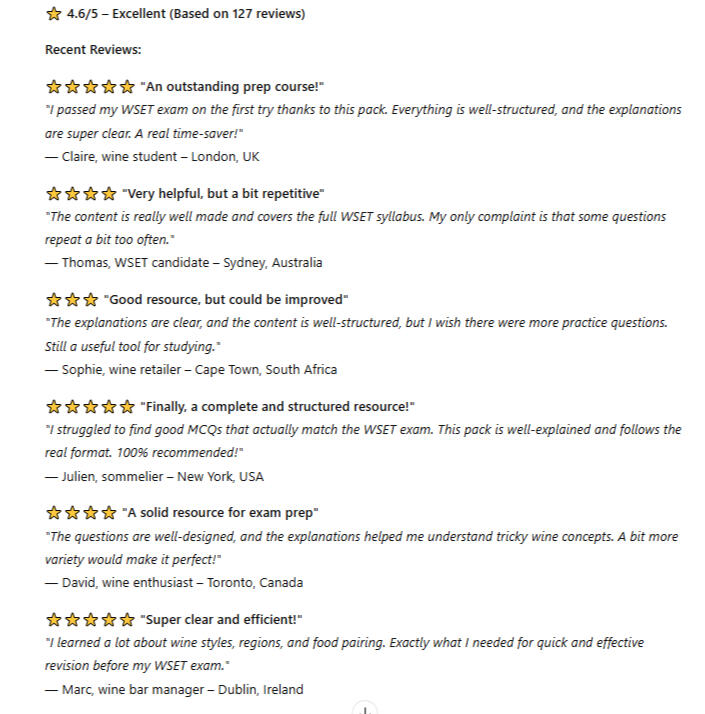Click "Finally, a complete and structured resource!" heading
The width and height of the screenshot is (705, 714).
pyautogui.click(x=277, y=407)
